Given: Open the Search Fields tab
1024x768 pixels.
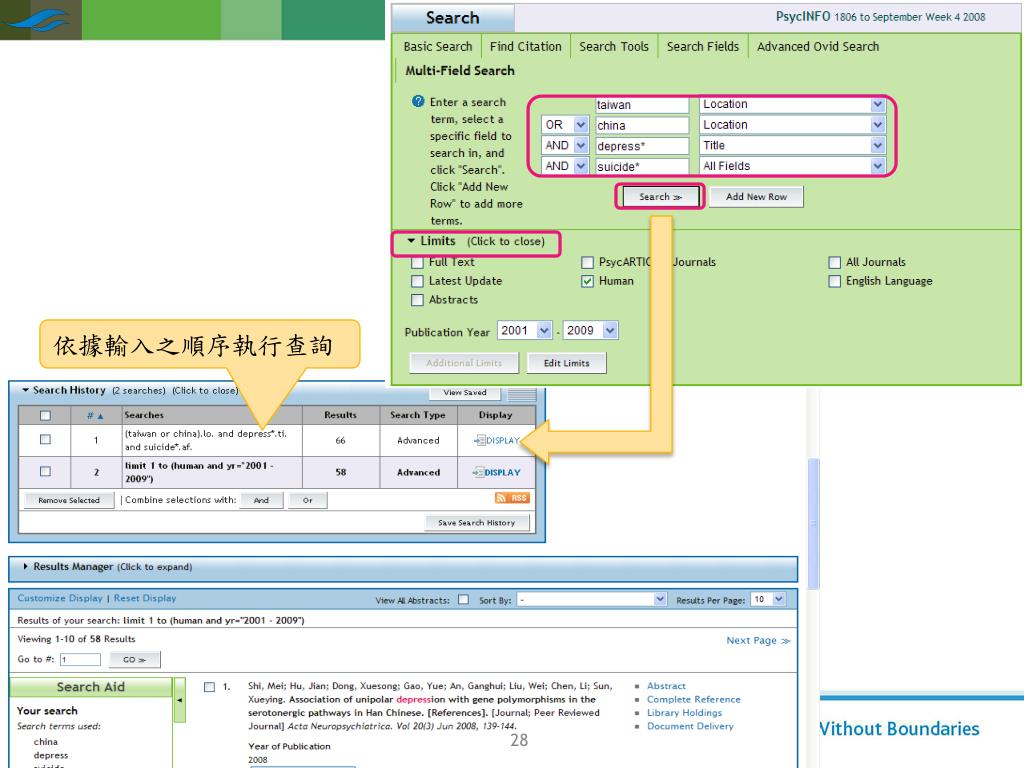Looking at the screenshot, I should click(x=703, y=46).
